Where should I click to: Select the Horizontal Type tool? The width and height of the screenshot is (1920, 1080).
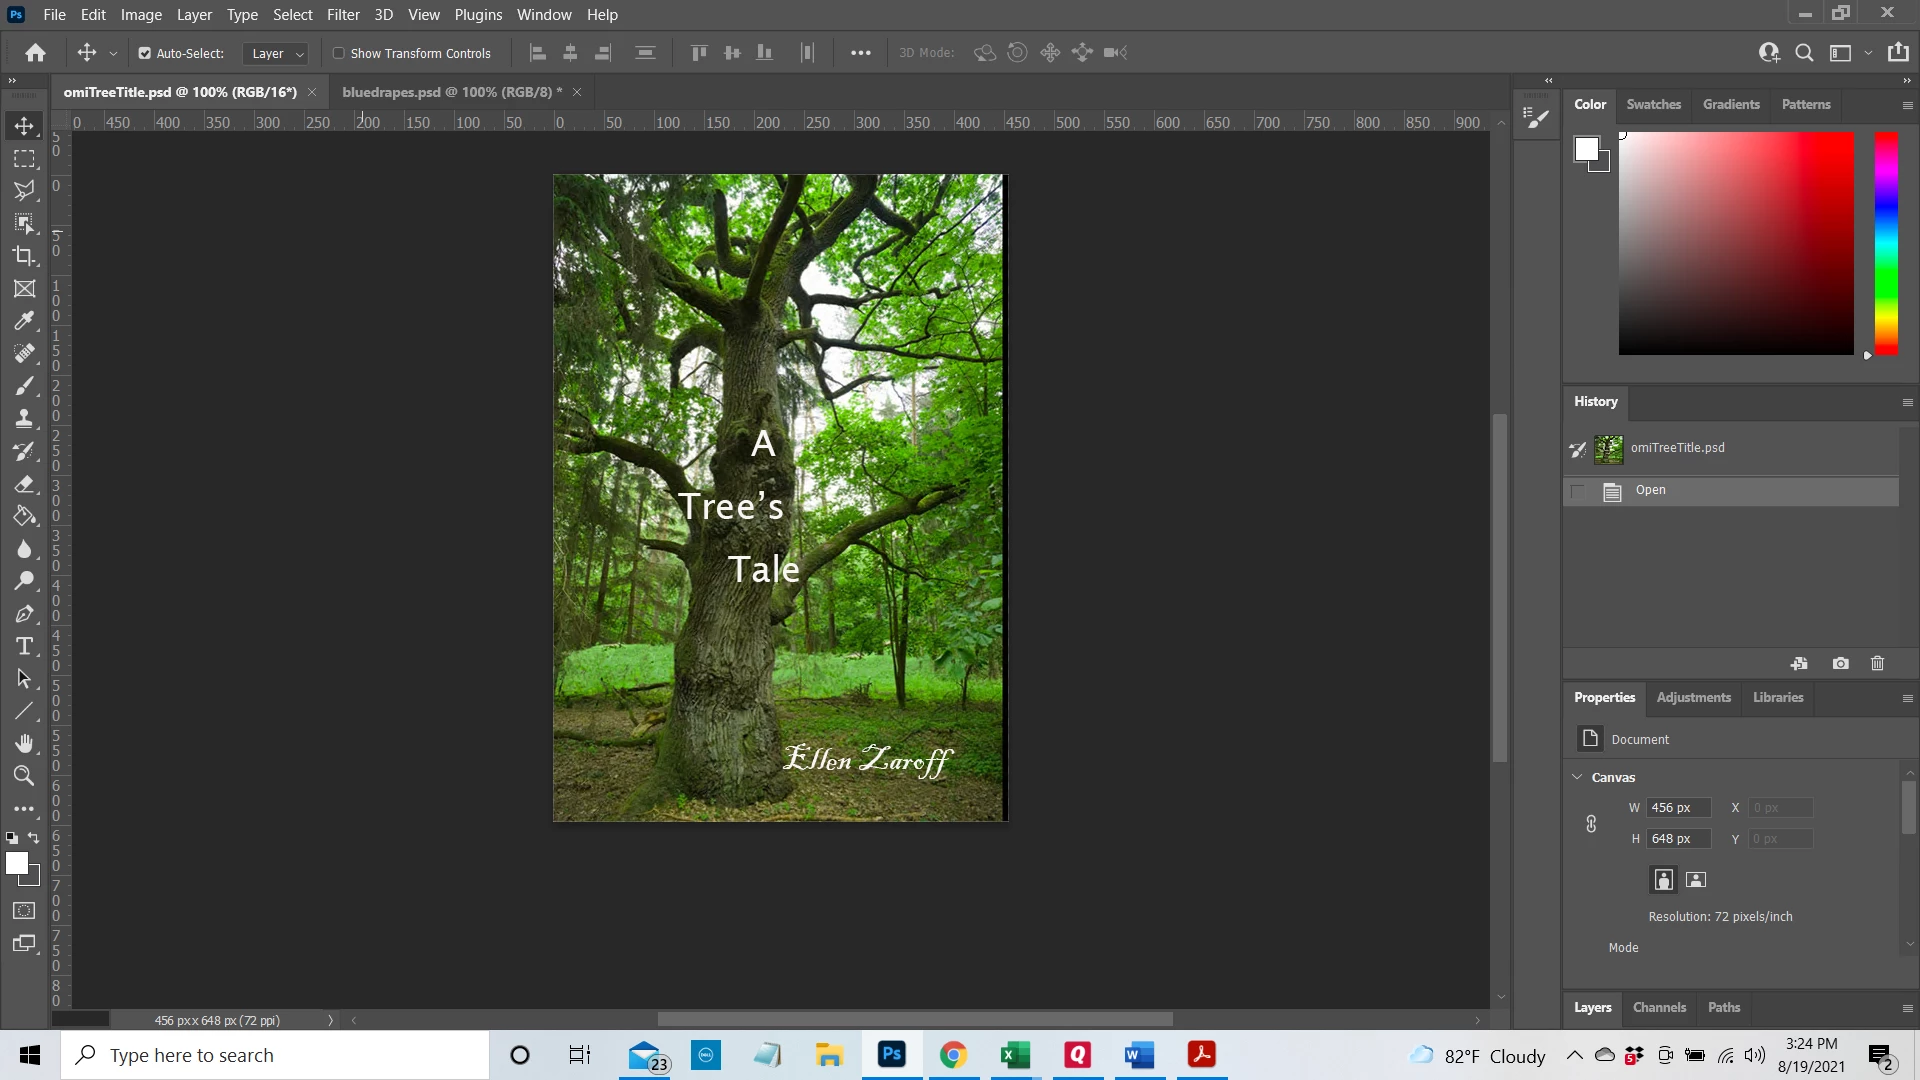24,646
